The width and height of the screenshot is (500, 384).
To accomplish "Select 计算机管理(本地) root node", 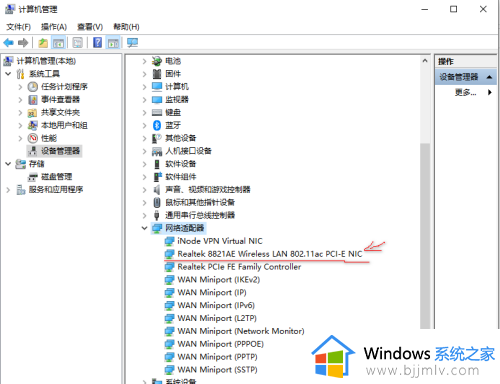I will pos(46,61).
